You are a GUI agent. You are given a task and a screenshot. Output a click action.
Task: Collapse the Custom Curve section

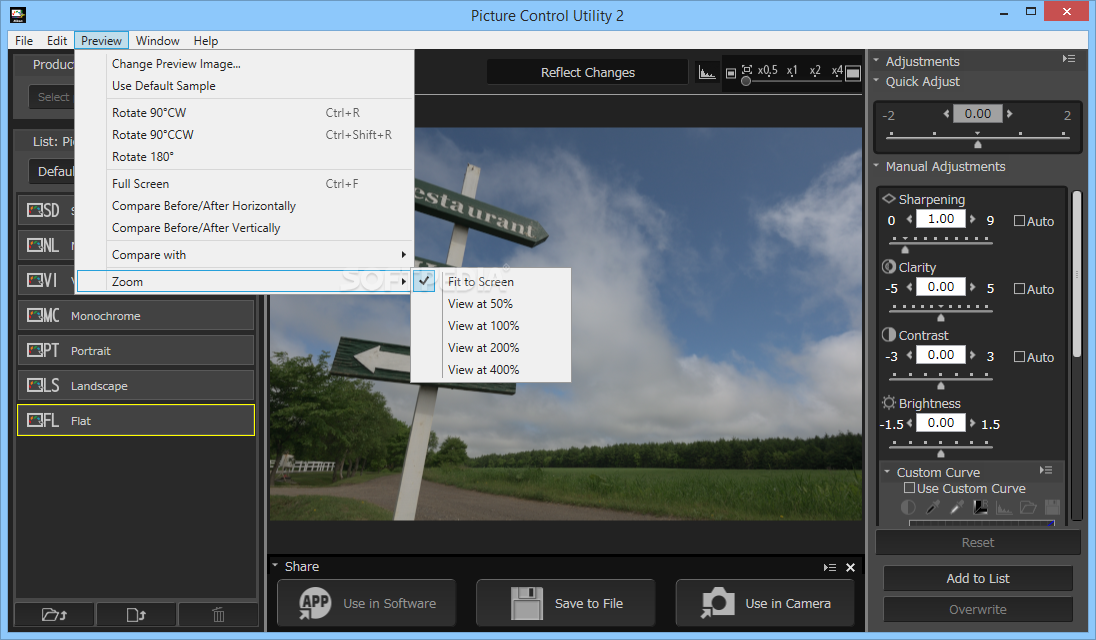887,472
